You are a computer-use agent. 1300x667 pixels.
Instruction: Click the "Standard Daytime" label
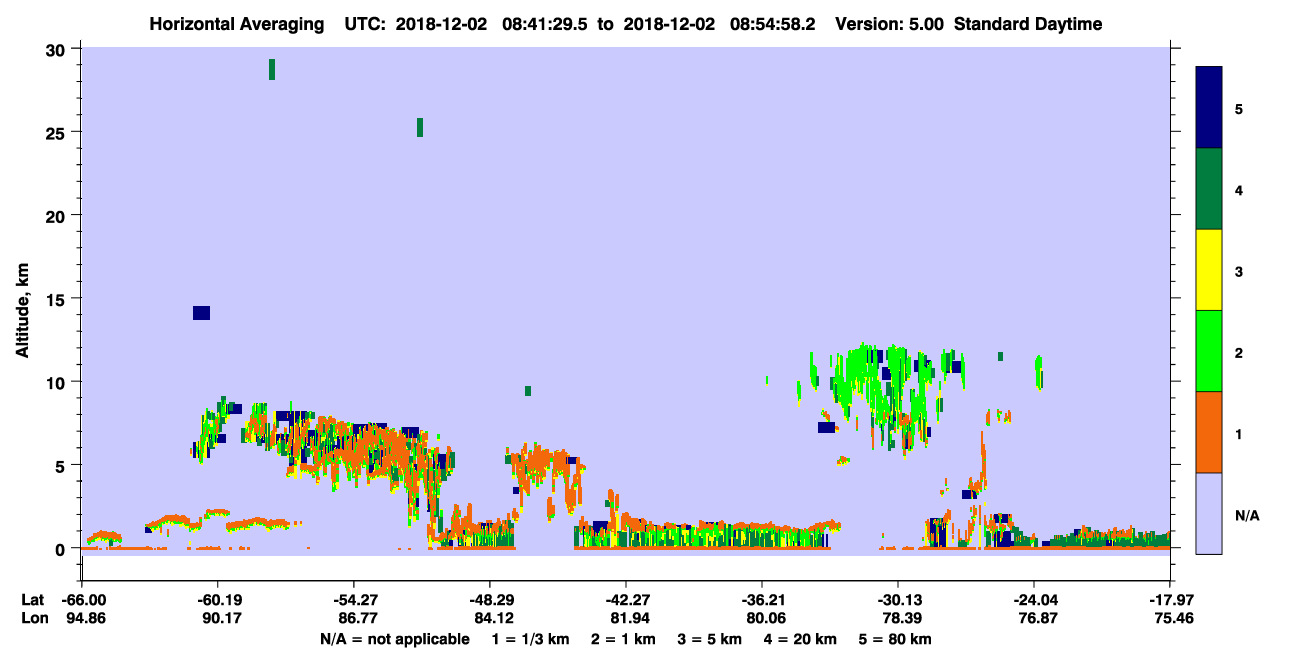[1028, 24]
